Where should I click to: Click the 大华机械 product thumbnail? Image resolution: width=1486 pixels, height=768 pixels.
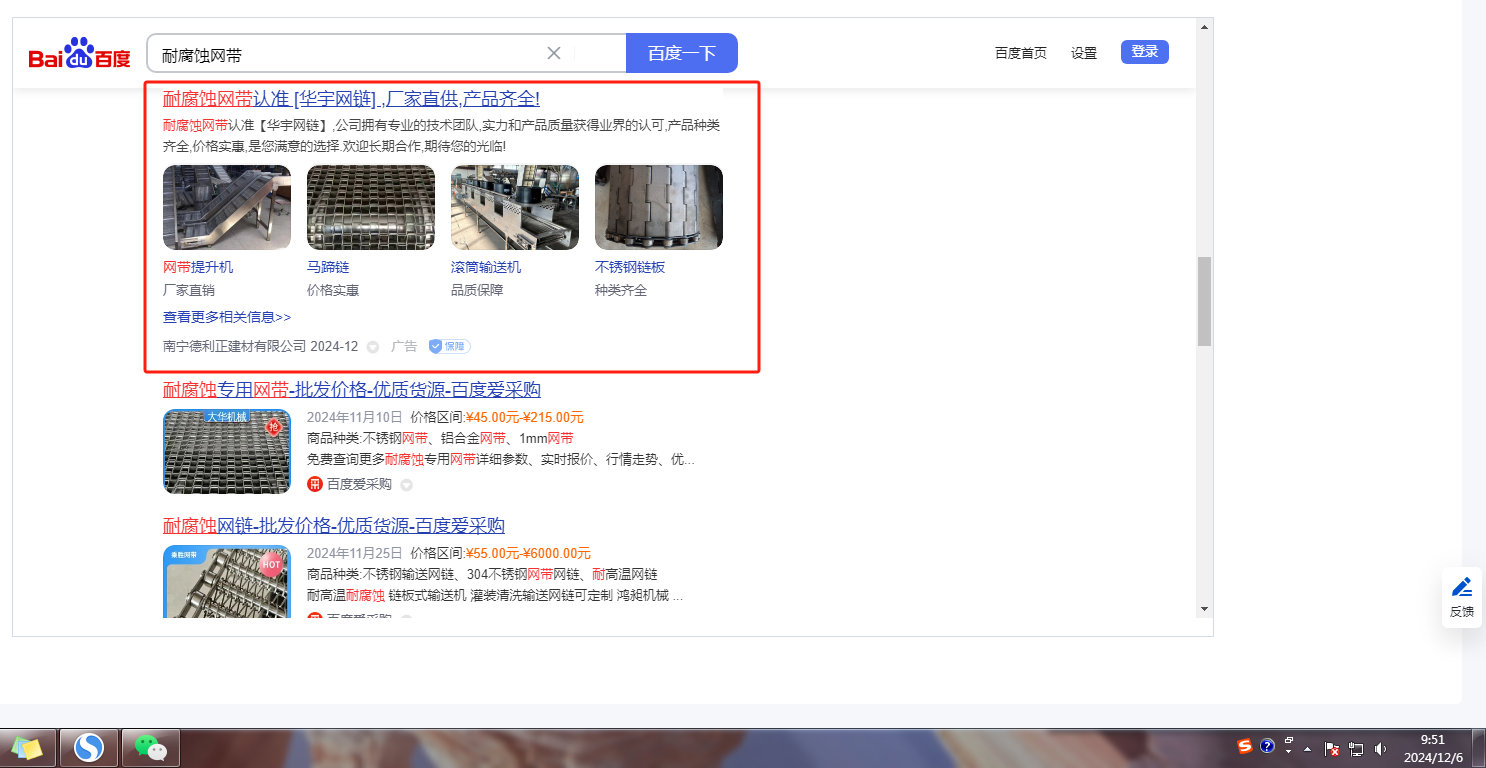[227, 452]
